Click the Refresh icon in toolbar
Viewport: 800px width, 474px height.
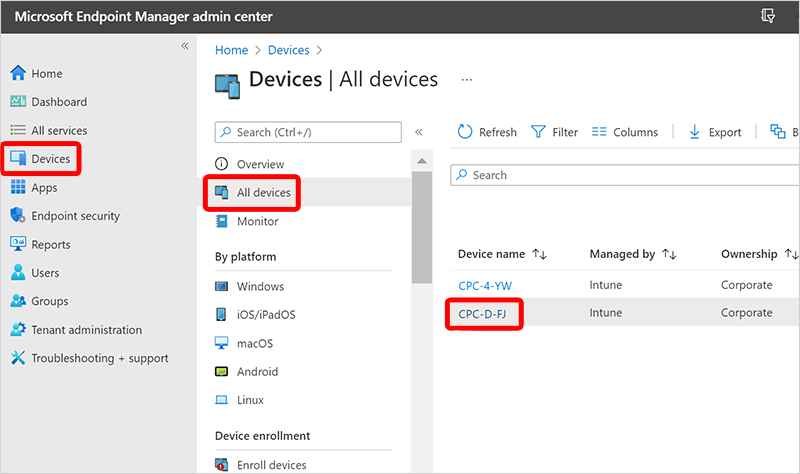(x=465, y=132)
